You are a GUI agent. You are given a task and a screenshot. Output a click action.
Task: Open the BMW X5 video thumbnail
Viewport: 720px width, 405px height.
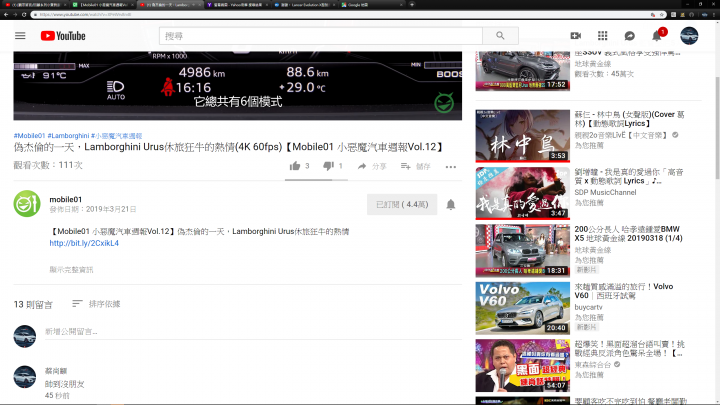[x=523, y=251]
